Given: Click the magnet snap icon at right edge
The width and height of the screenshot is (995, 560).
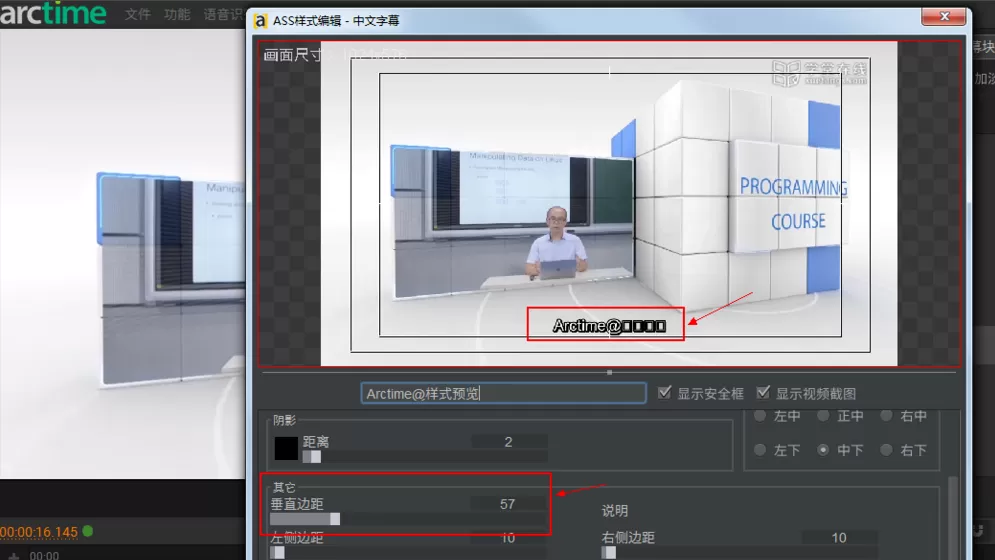Looking at the screenshot, I should coord(979,530).
